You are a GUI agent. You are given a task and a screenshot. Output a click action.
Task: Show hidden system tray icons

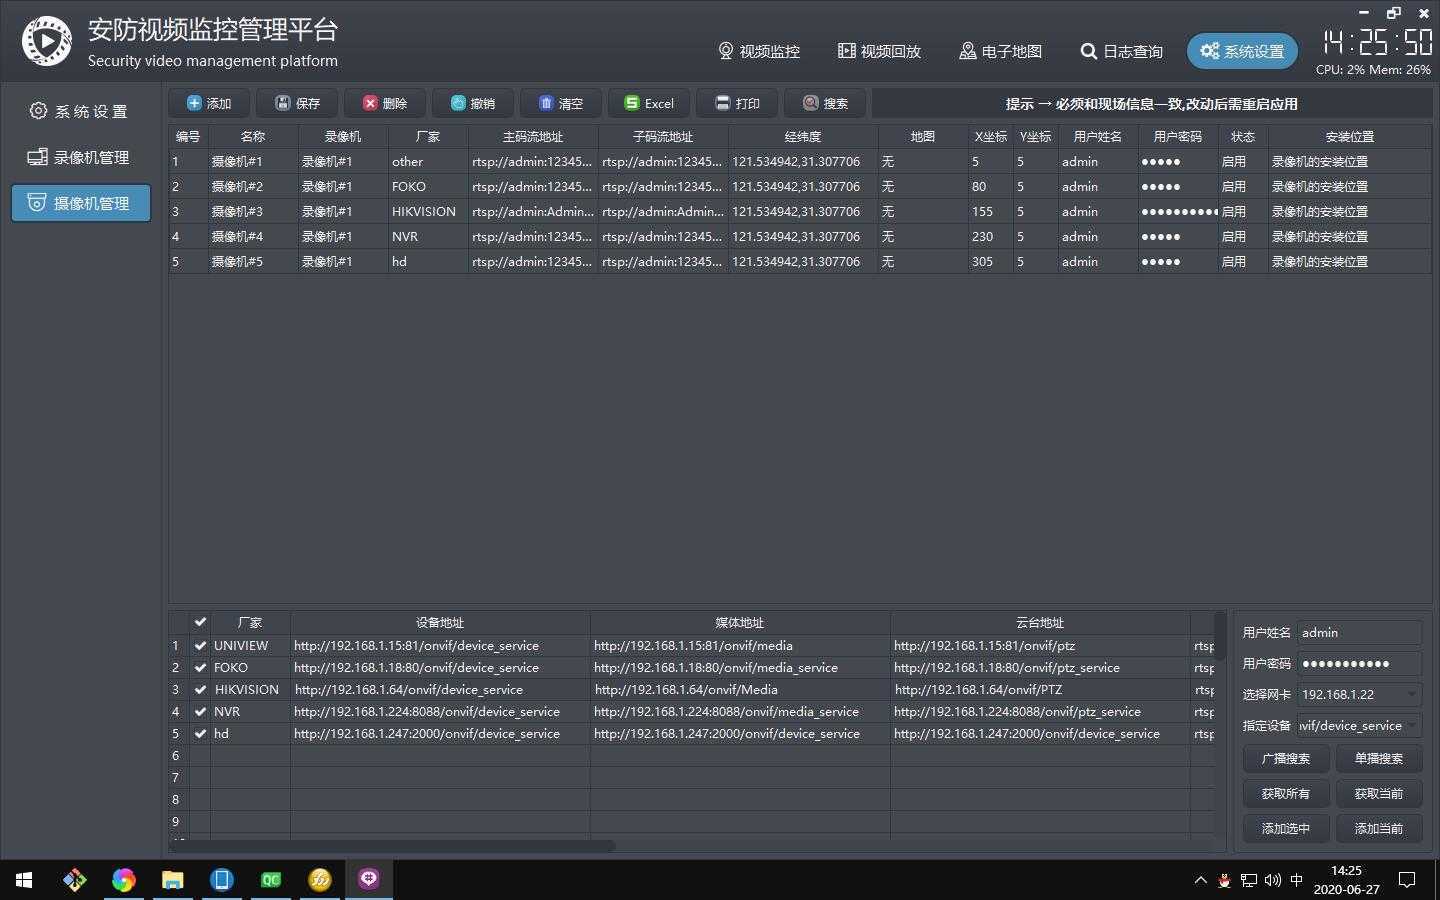tap(1200, 880)
